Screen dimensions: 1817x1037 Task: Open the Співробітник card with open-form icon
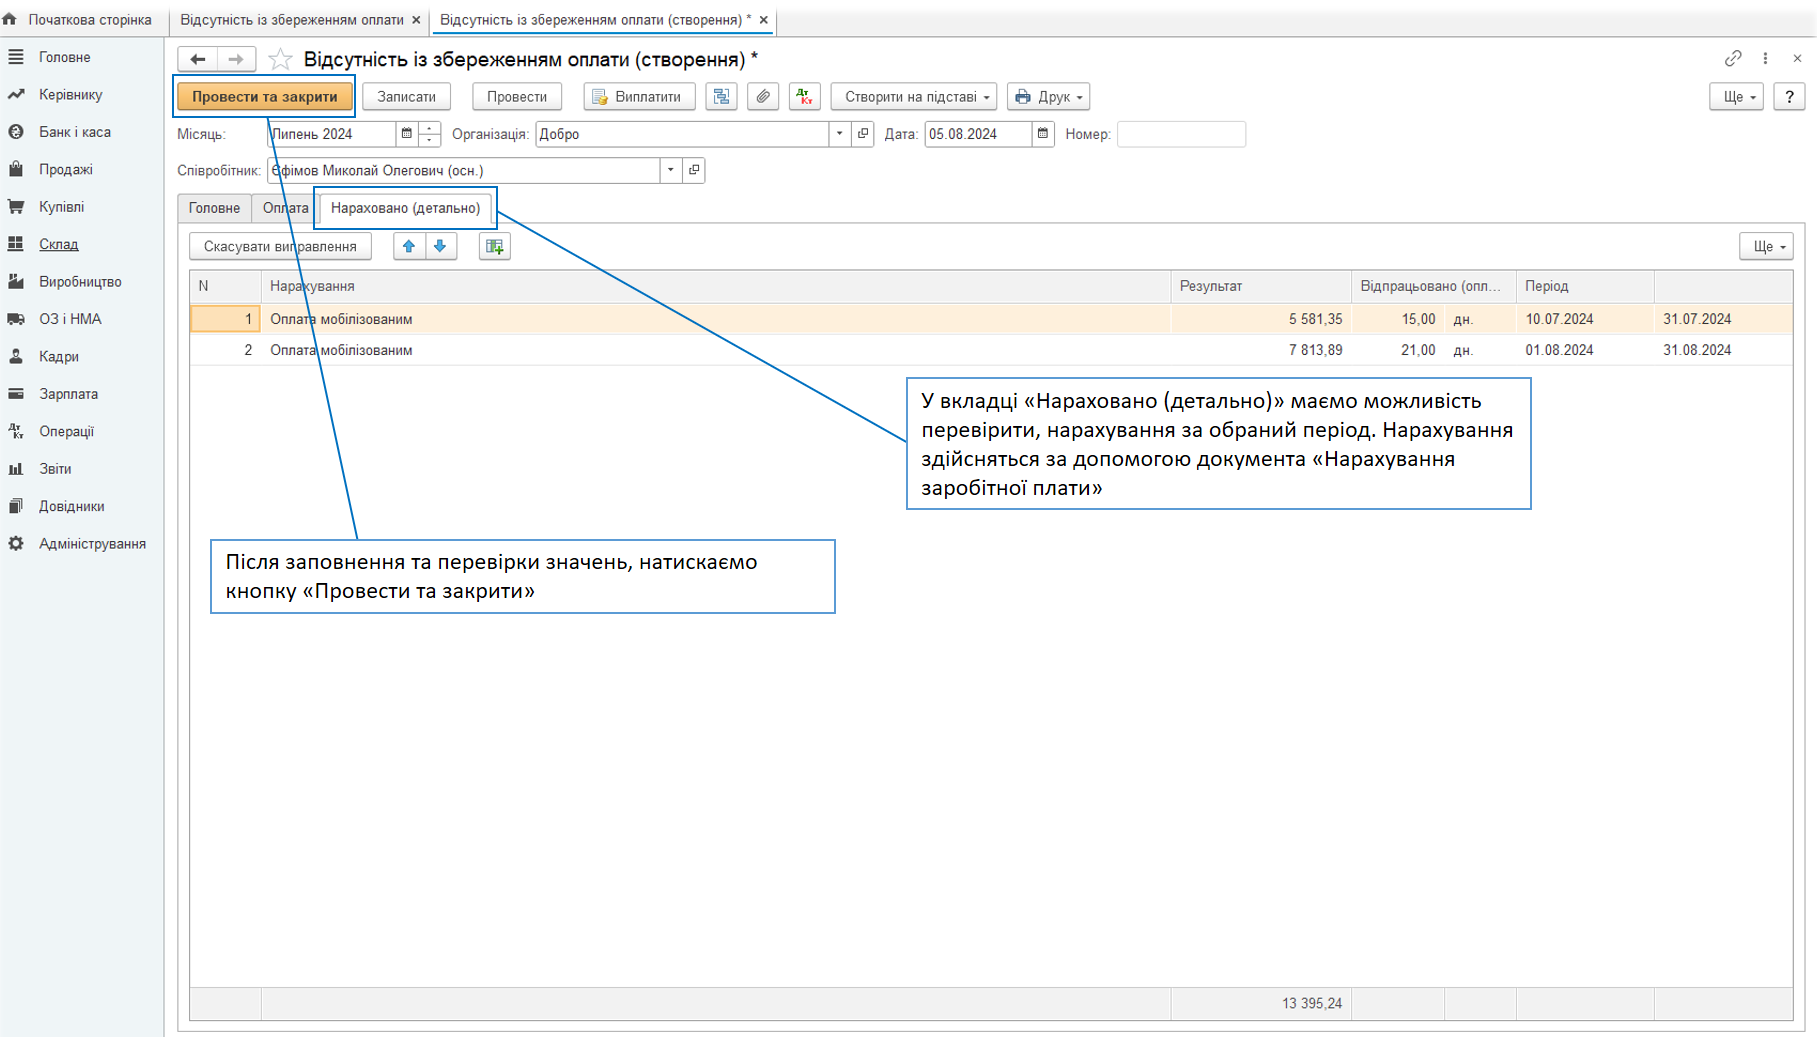pos(694,170)
